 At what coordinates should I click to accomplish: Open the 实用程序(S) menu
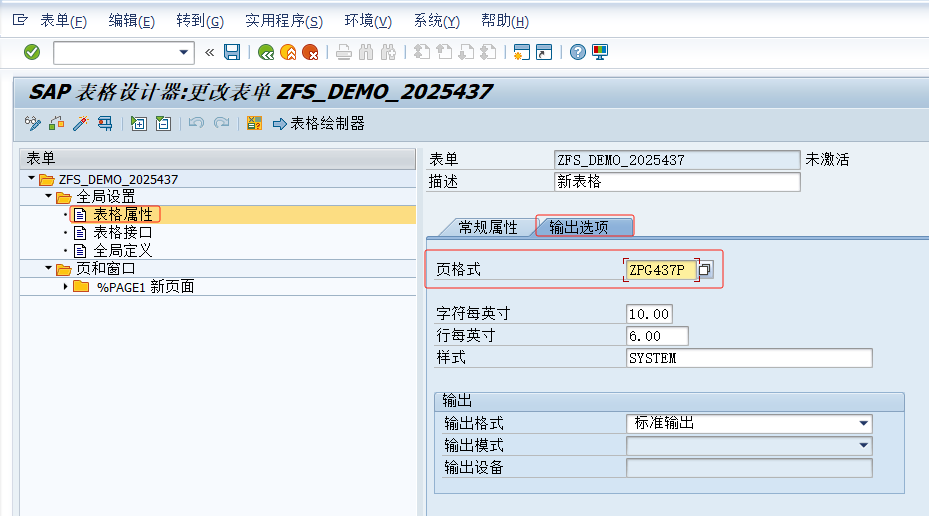[x=284, y=21]
